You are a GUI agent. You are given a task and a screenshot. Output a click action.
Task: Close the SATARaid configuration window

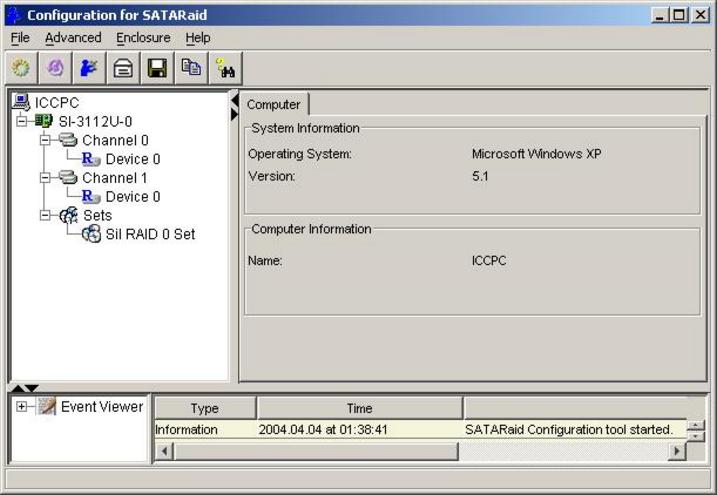click(700, 15)
